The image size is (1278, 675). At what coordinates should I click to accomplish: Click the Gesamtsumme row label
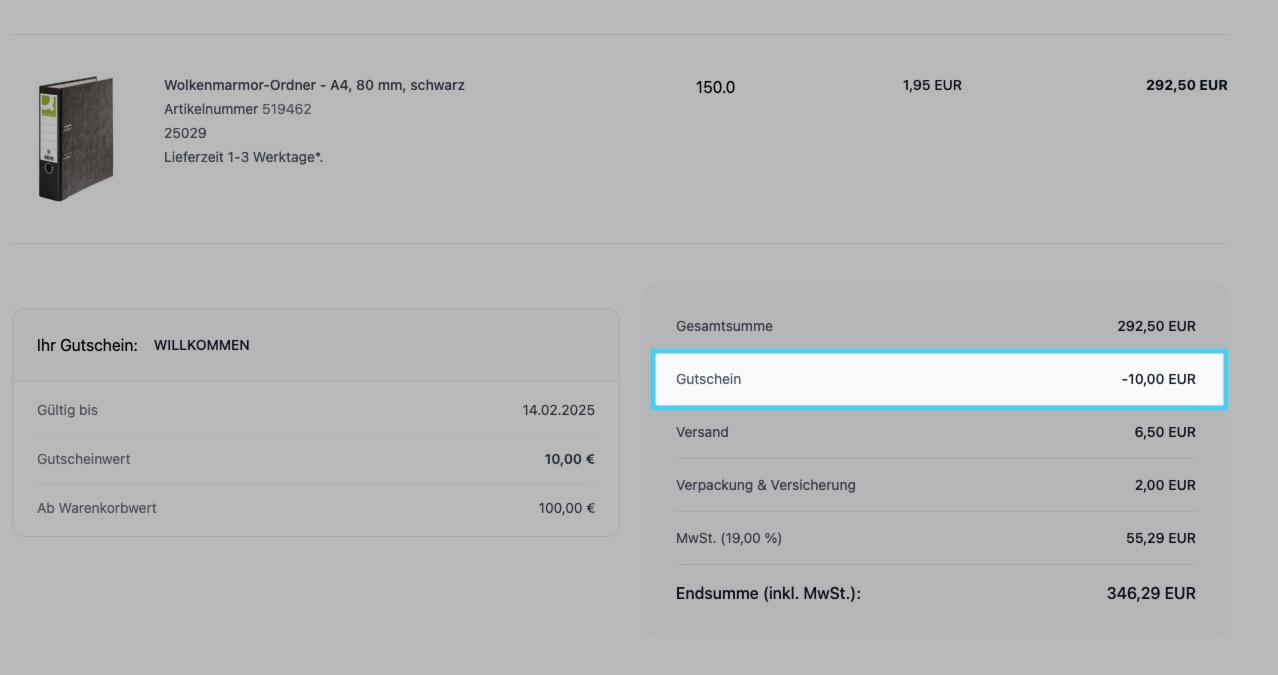click(724, 326)
